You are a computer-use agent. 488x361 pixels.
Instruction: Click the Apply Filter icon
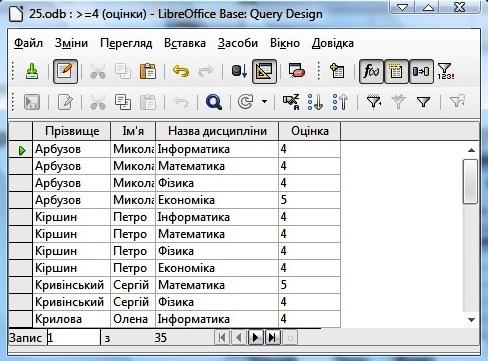[398, 102]
